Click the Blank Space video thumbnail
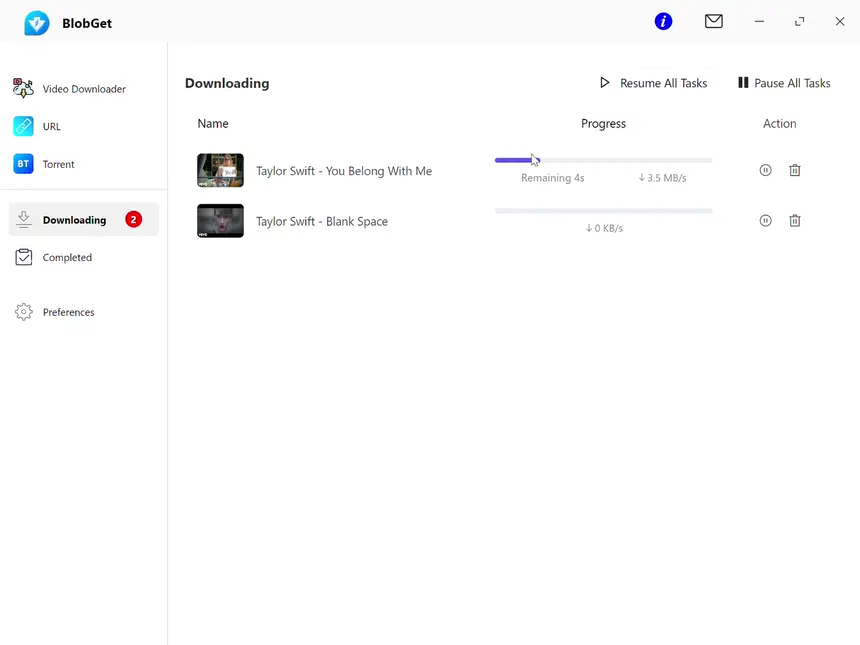This screenshot has height=645, width=860. (x=220, y=221)
